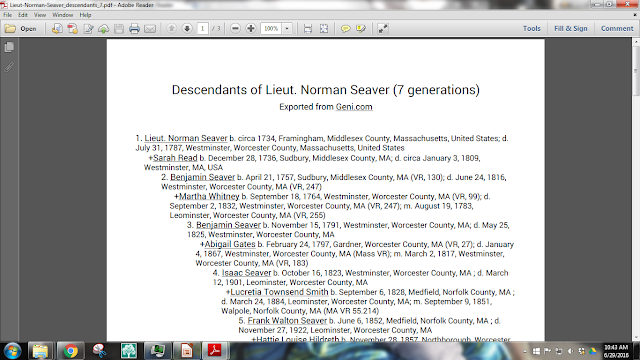
Task: Click the upload to cloud icon
Action: (104, 29)
